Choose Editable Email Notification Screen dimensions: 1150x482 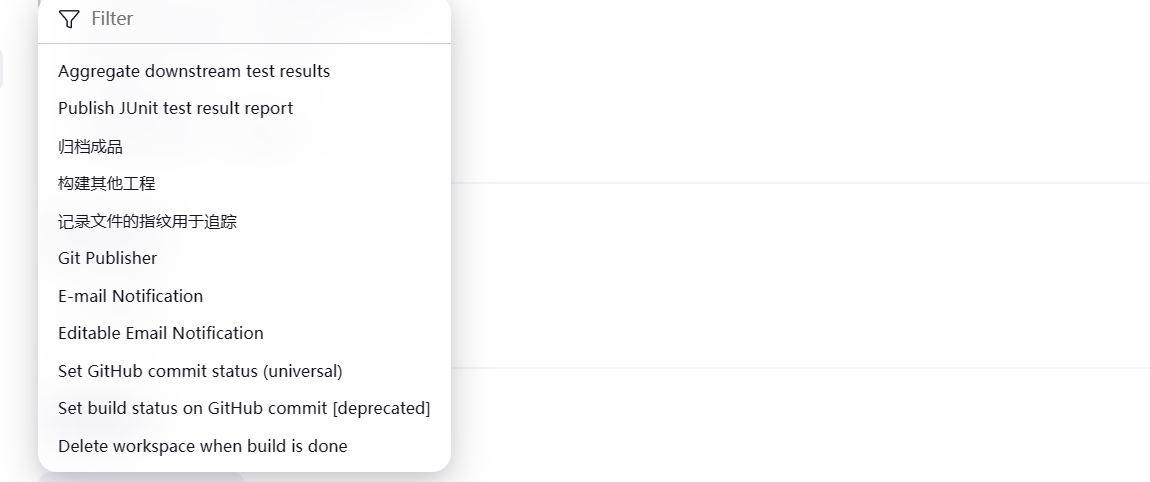pos(244,333)
